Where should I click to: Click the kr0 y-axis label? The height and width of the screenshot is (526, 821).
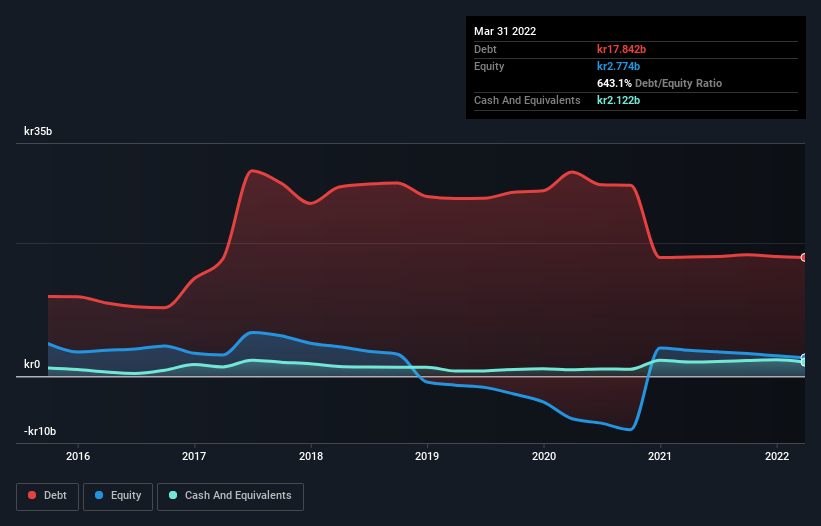pos(32,364)
